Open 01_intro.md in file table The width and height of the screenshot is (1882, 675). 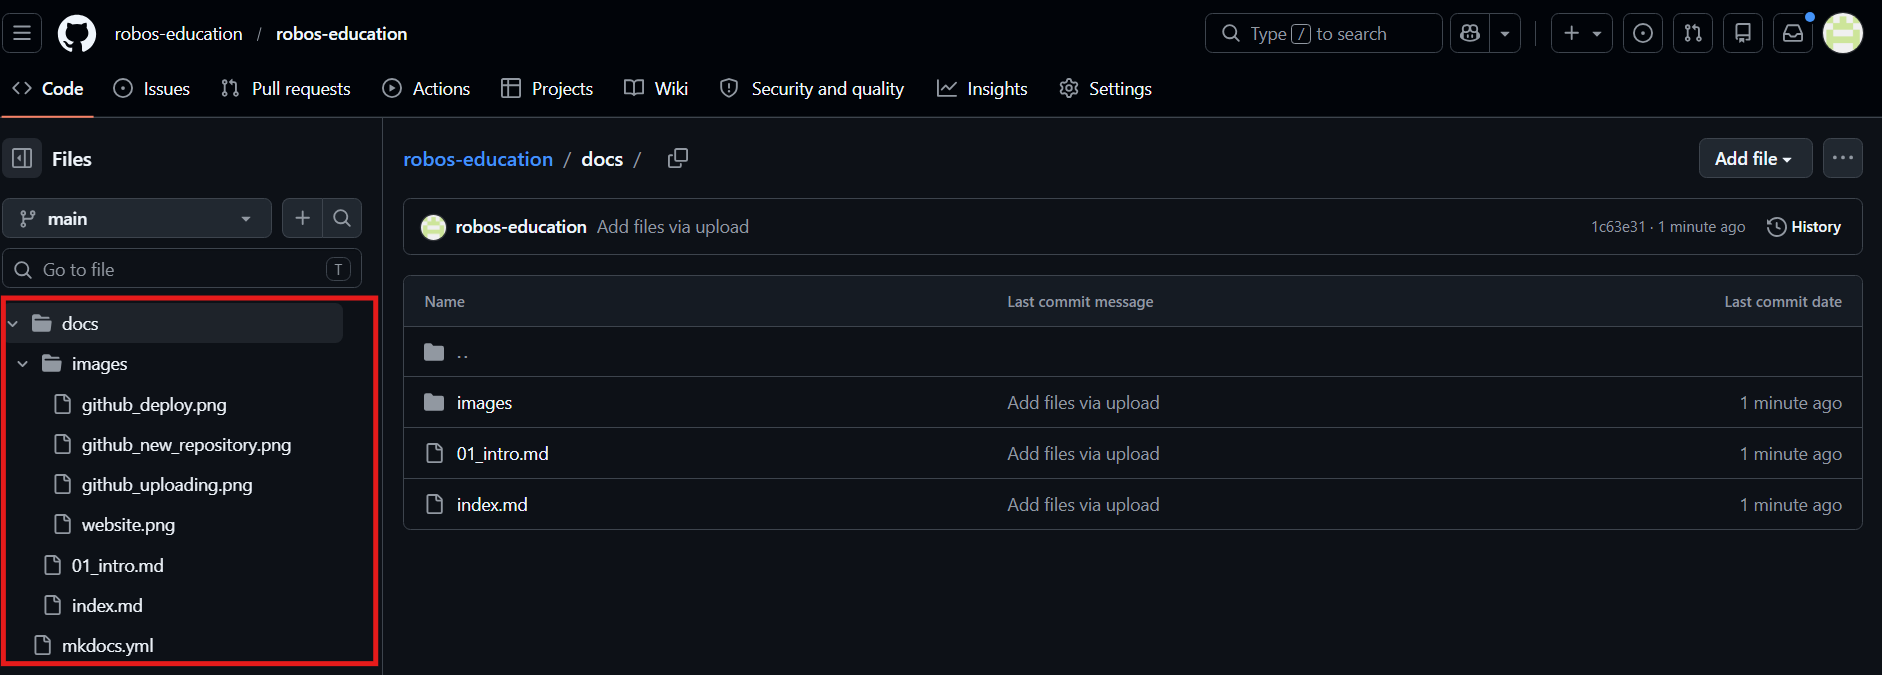click(502, 454)
